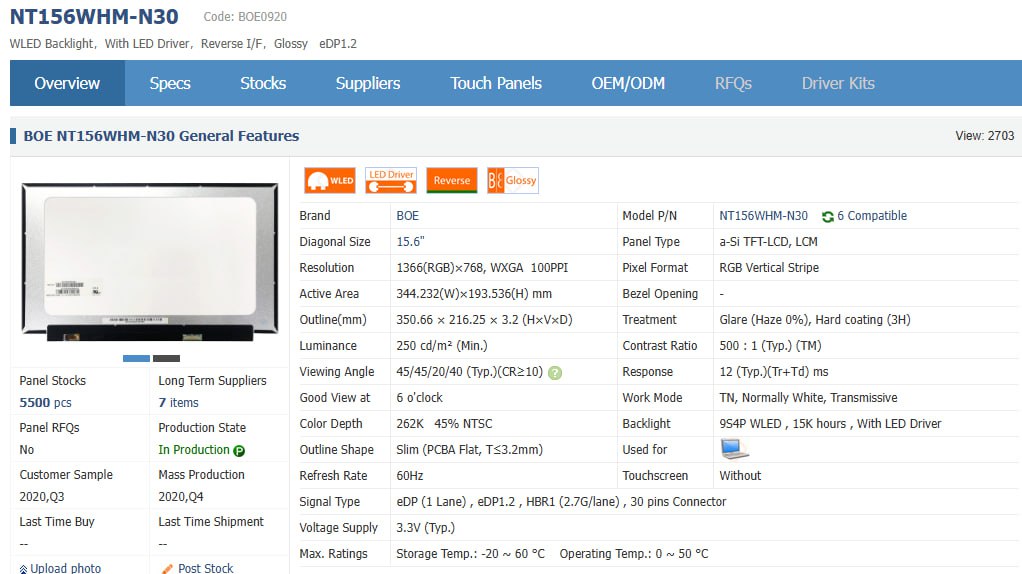Click the Glossy surface feature icon
Screen dimensions: 1022x574
pos(513,180)
